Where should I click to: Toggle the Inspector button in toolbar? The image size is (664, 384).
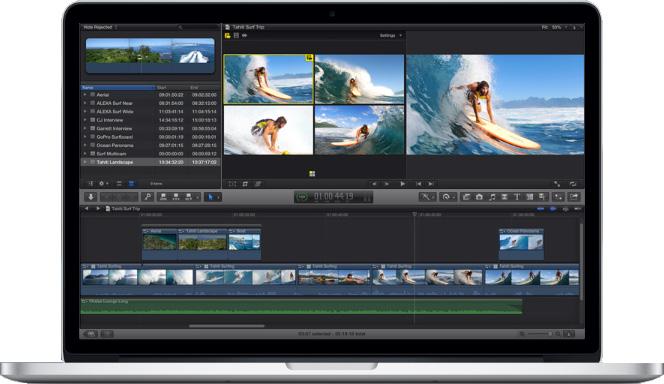pos(559,197)
